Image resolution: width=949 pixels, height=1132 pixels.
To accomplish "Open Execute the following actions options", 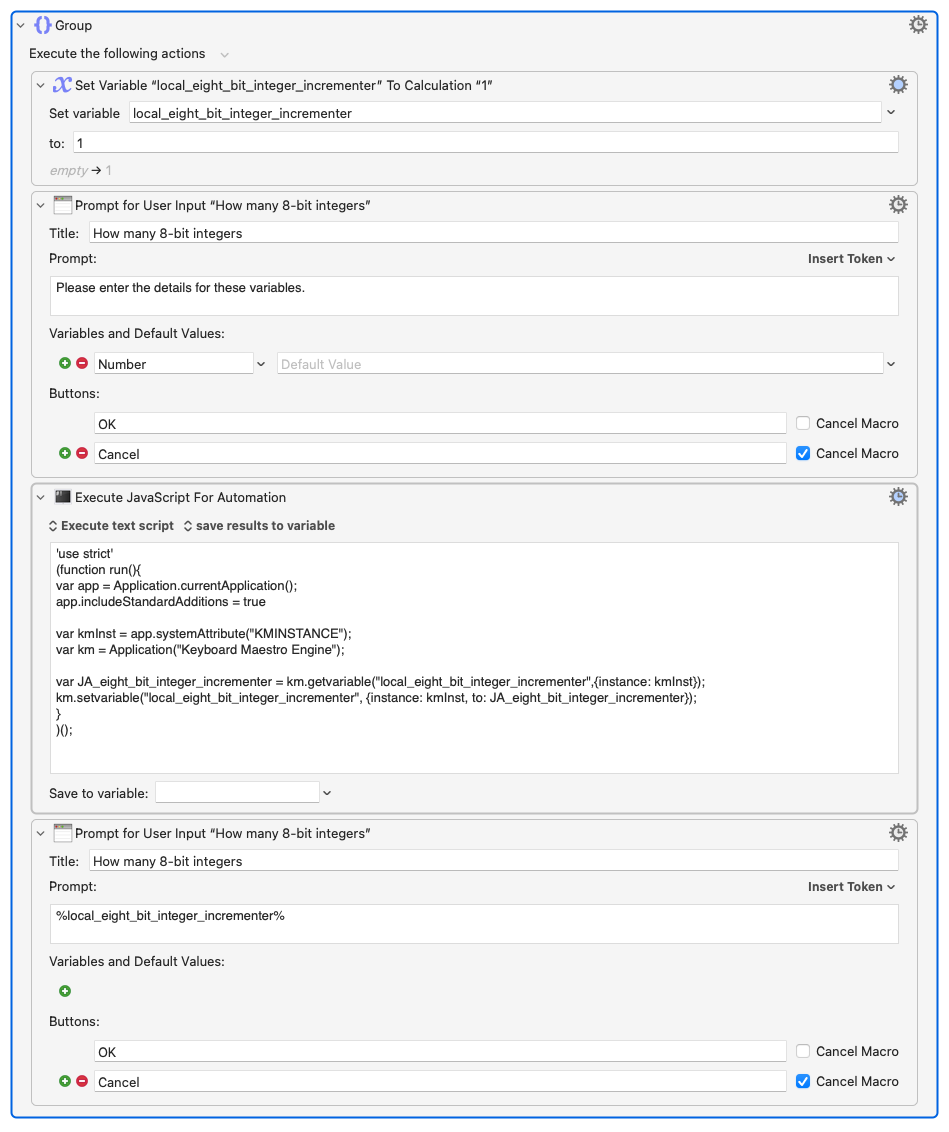I will coord(224,55).
